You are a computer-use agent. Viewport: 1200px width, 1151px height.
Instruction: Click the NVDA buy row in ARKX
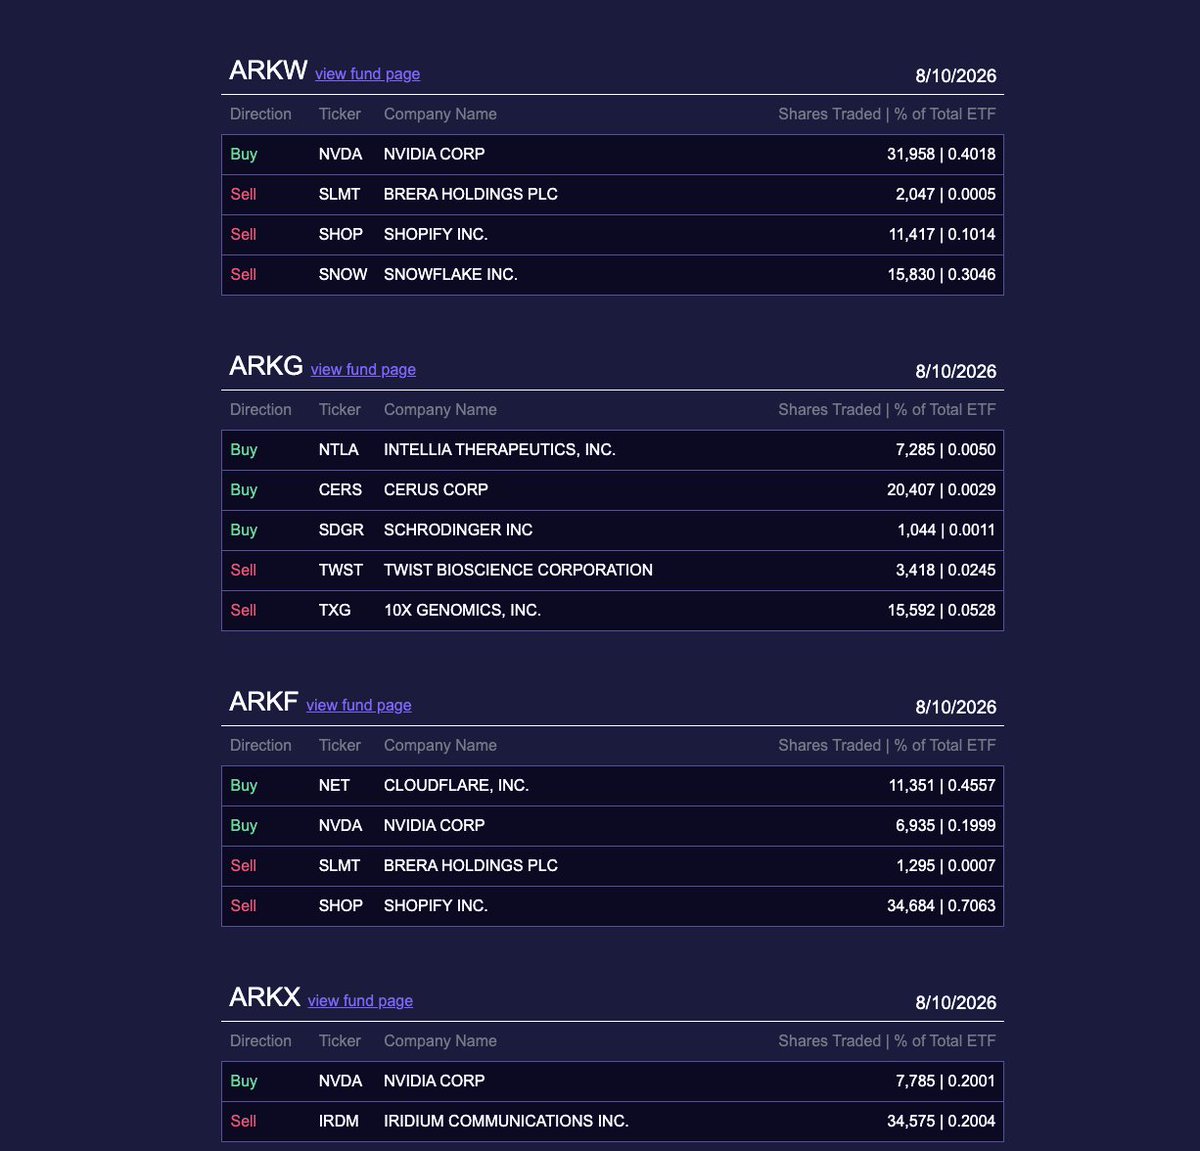(x=612, y=1081)
